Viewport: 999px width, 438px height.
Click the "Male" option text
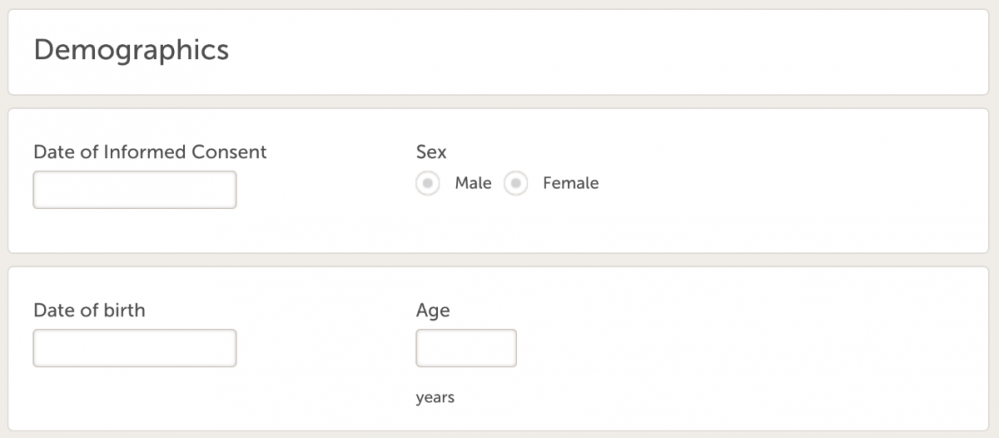coord(473,183)
